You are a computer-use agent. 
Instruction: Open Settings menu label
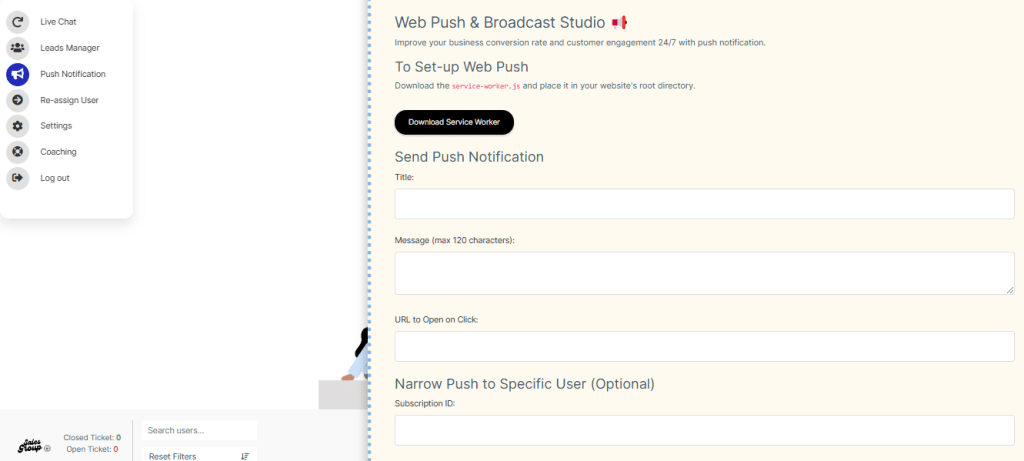56,126
